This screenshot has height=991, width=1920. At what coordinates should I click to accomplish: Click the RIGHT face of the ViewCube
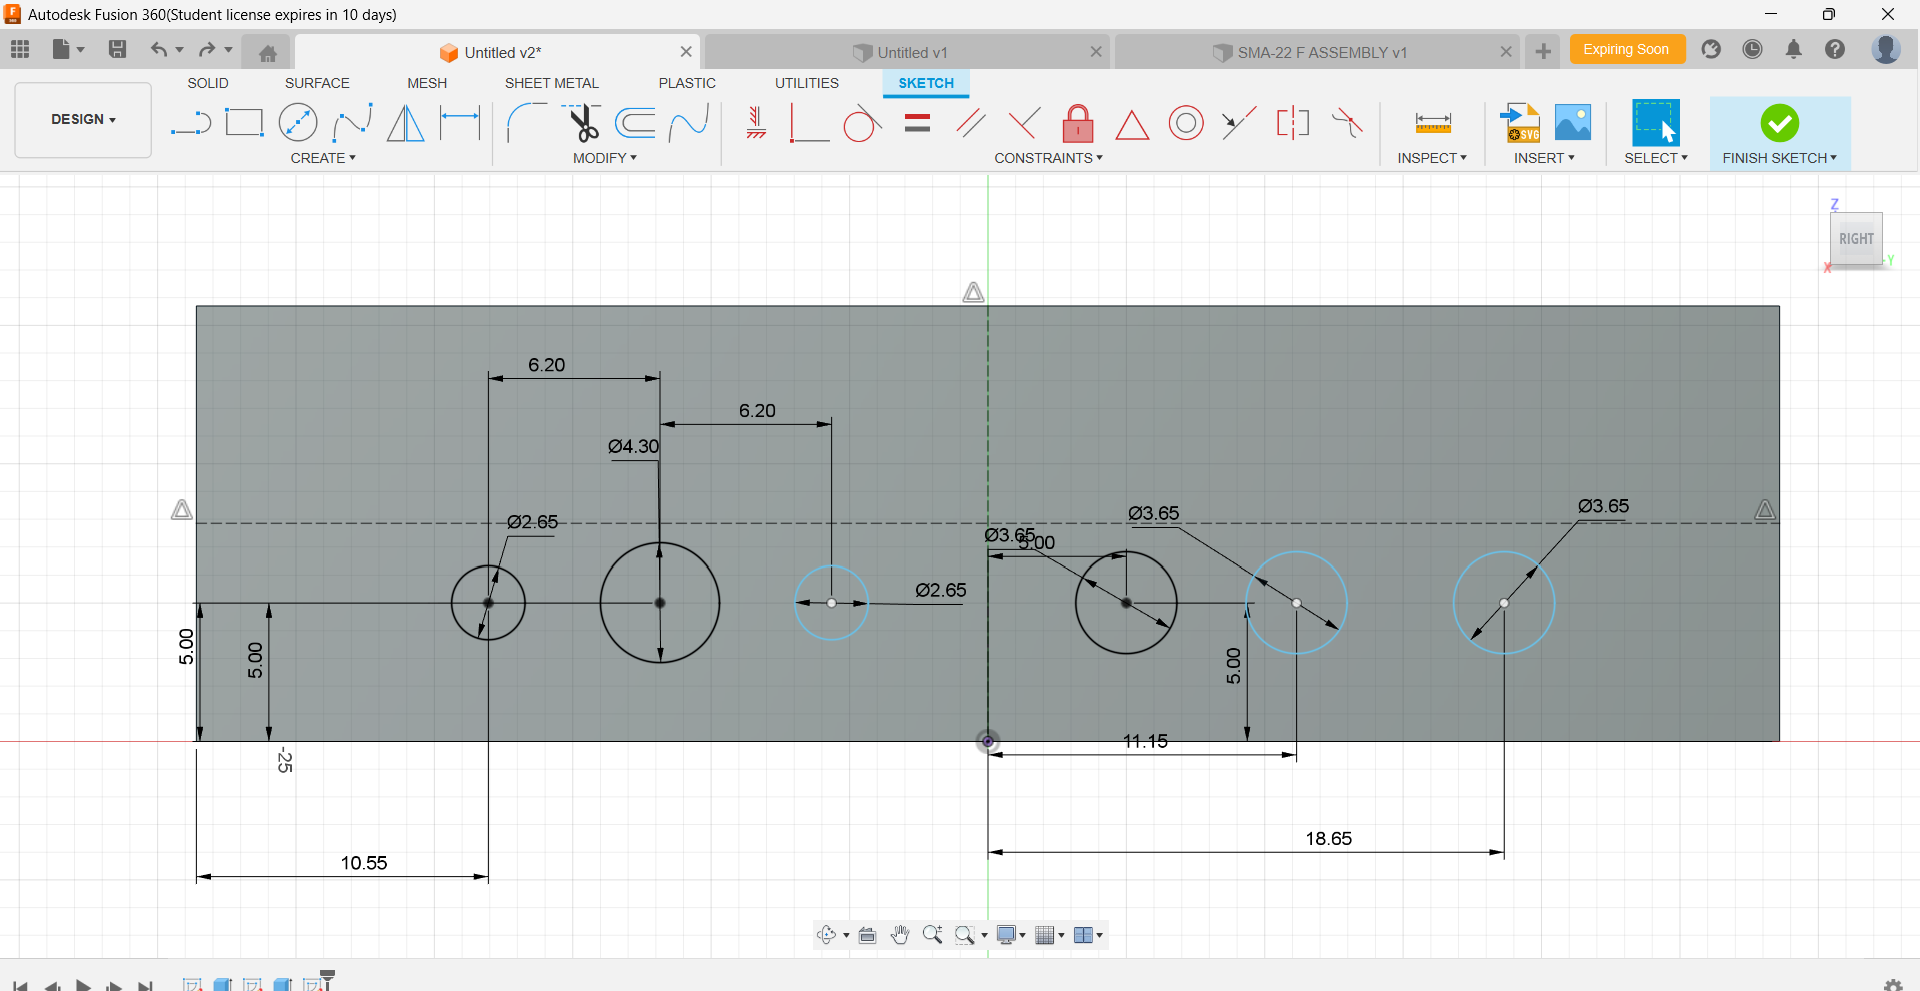click(1856, 238)
